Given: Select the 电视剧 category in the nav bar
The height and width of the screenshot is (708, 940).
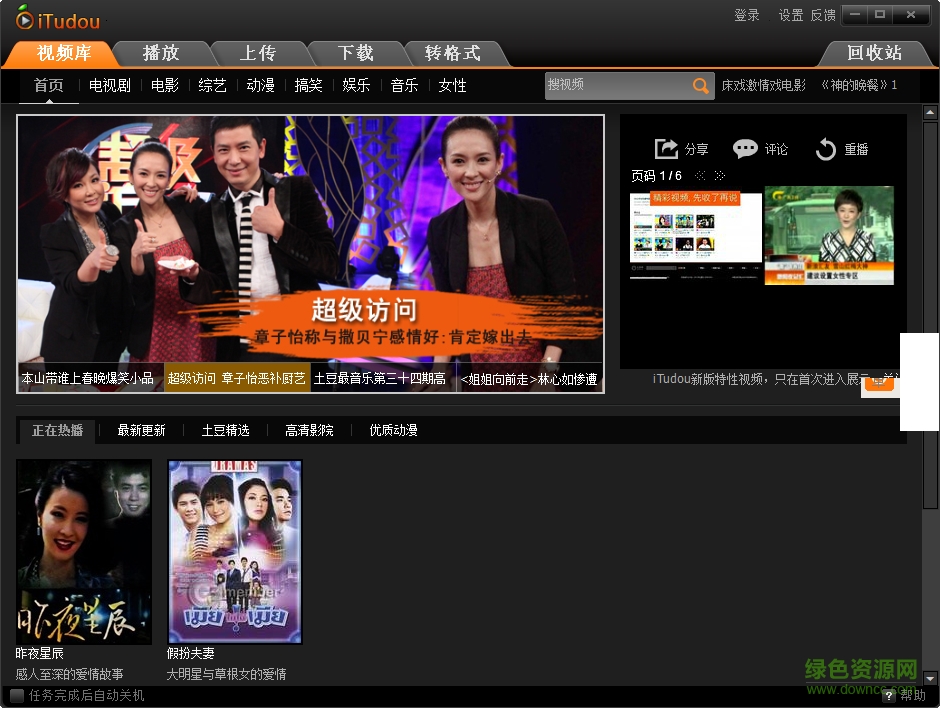Looking at the screenshot, I should pyautogui.click(x=109, y=86).
